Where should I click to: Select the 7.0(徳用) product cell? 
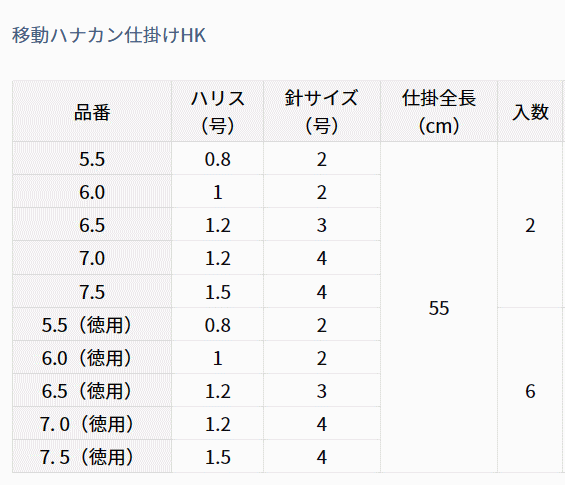tap(92, 424)
